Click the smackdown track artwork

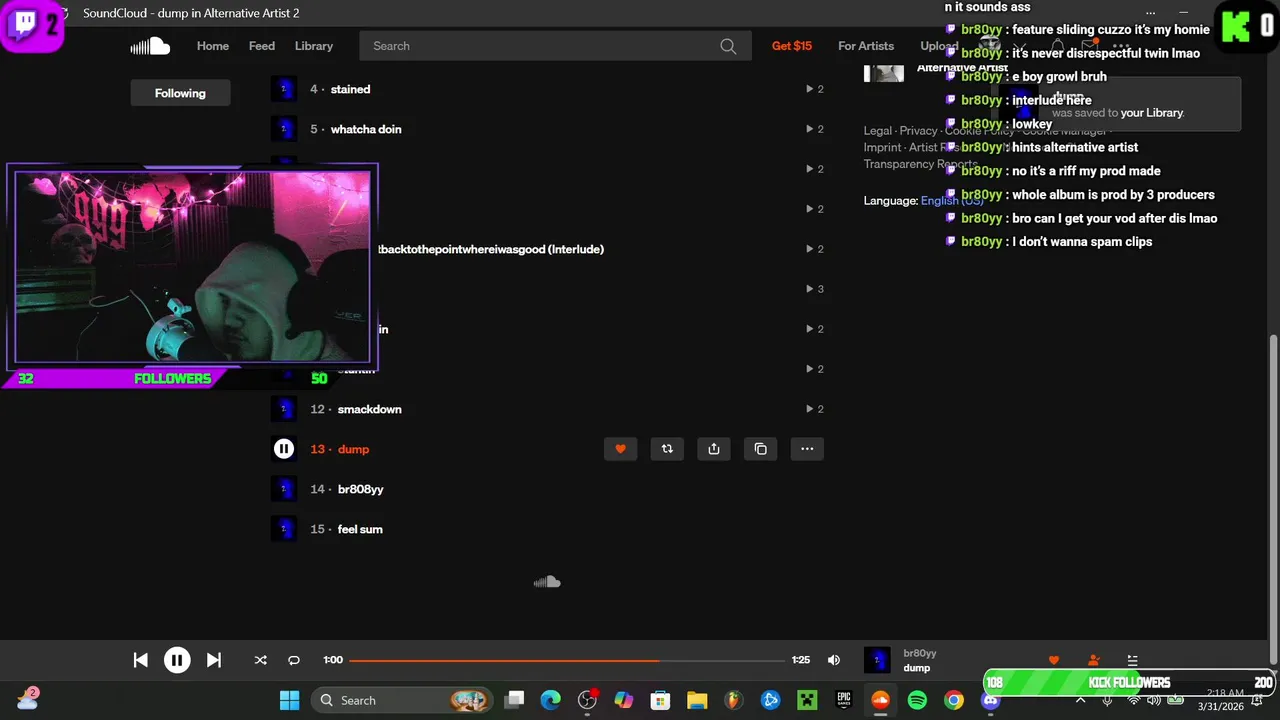(284, 409)
